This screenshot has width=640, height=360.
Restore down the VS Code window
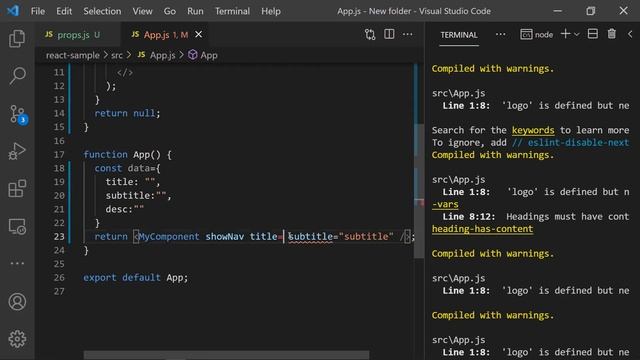591,11
